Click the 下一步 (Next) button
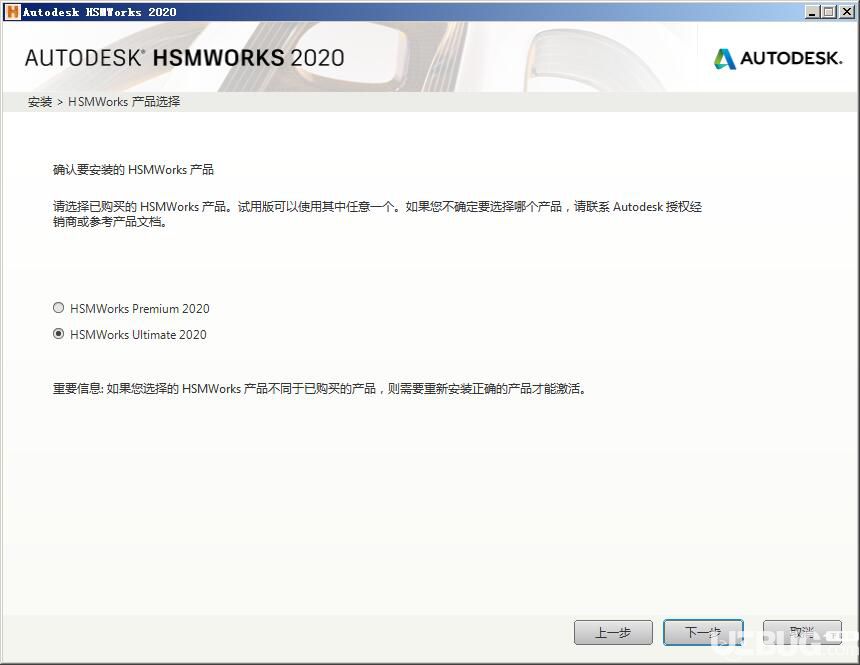Image resolution: width=860 pixels, height=665 pixels. pos(703,633)
